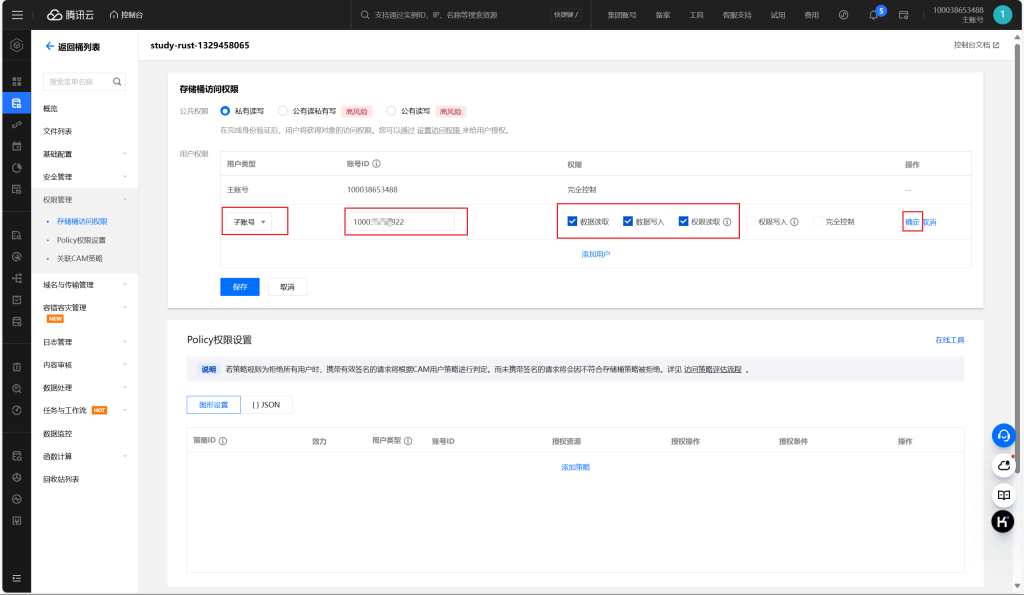Collapse the 权限管理 sidebar section
This screenshot has height=595, width=1024.
coord(85,199)
